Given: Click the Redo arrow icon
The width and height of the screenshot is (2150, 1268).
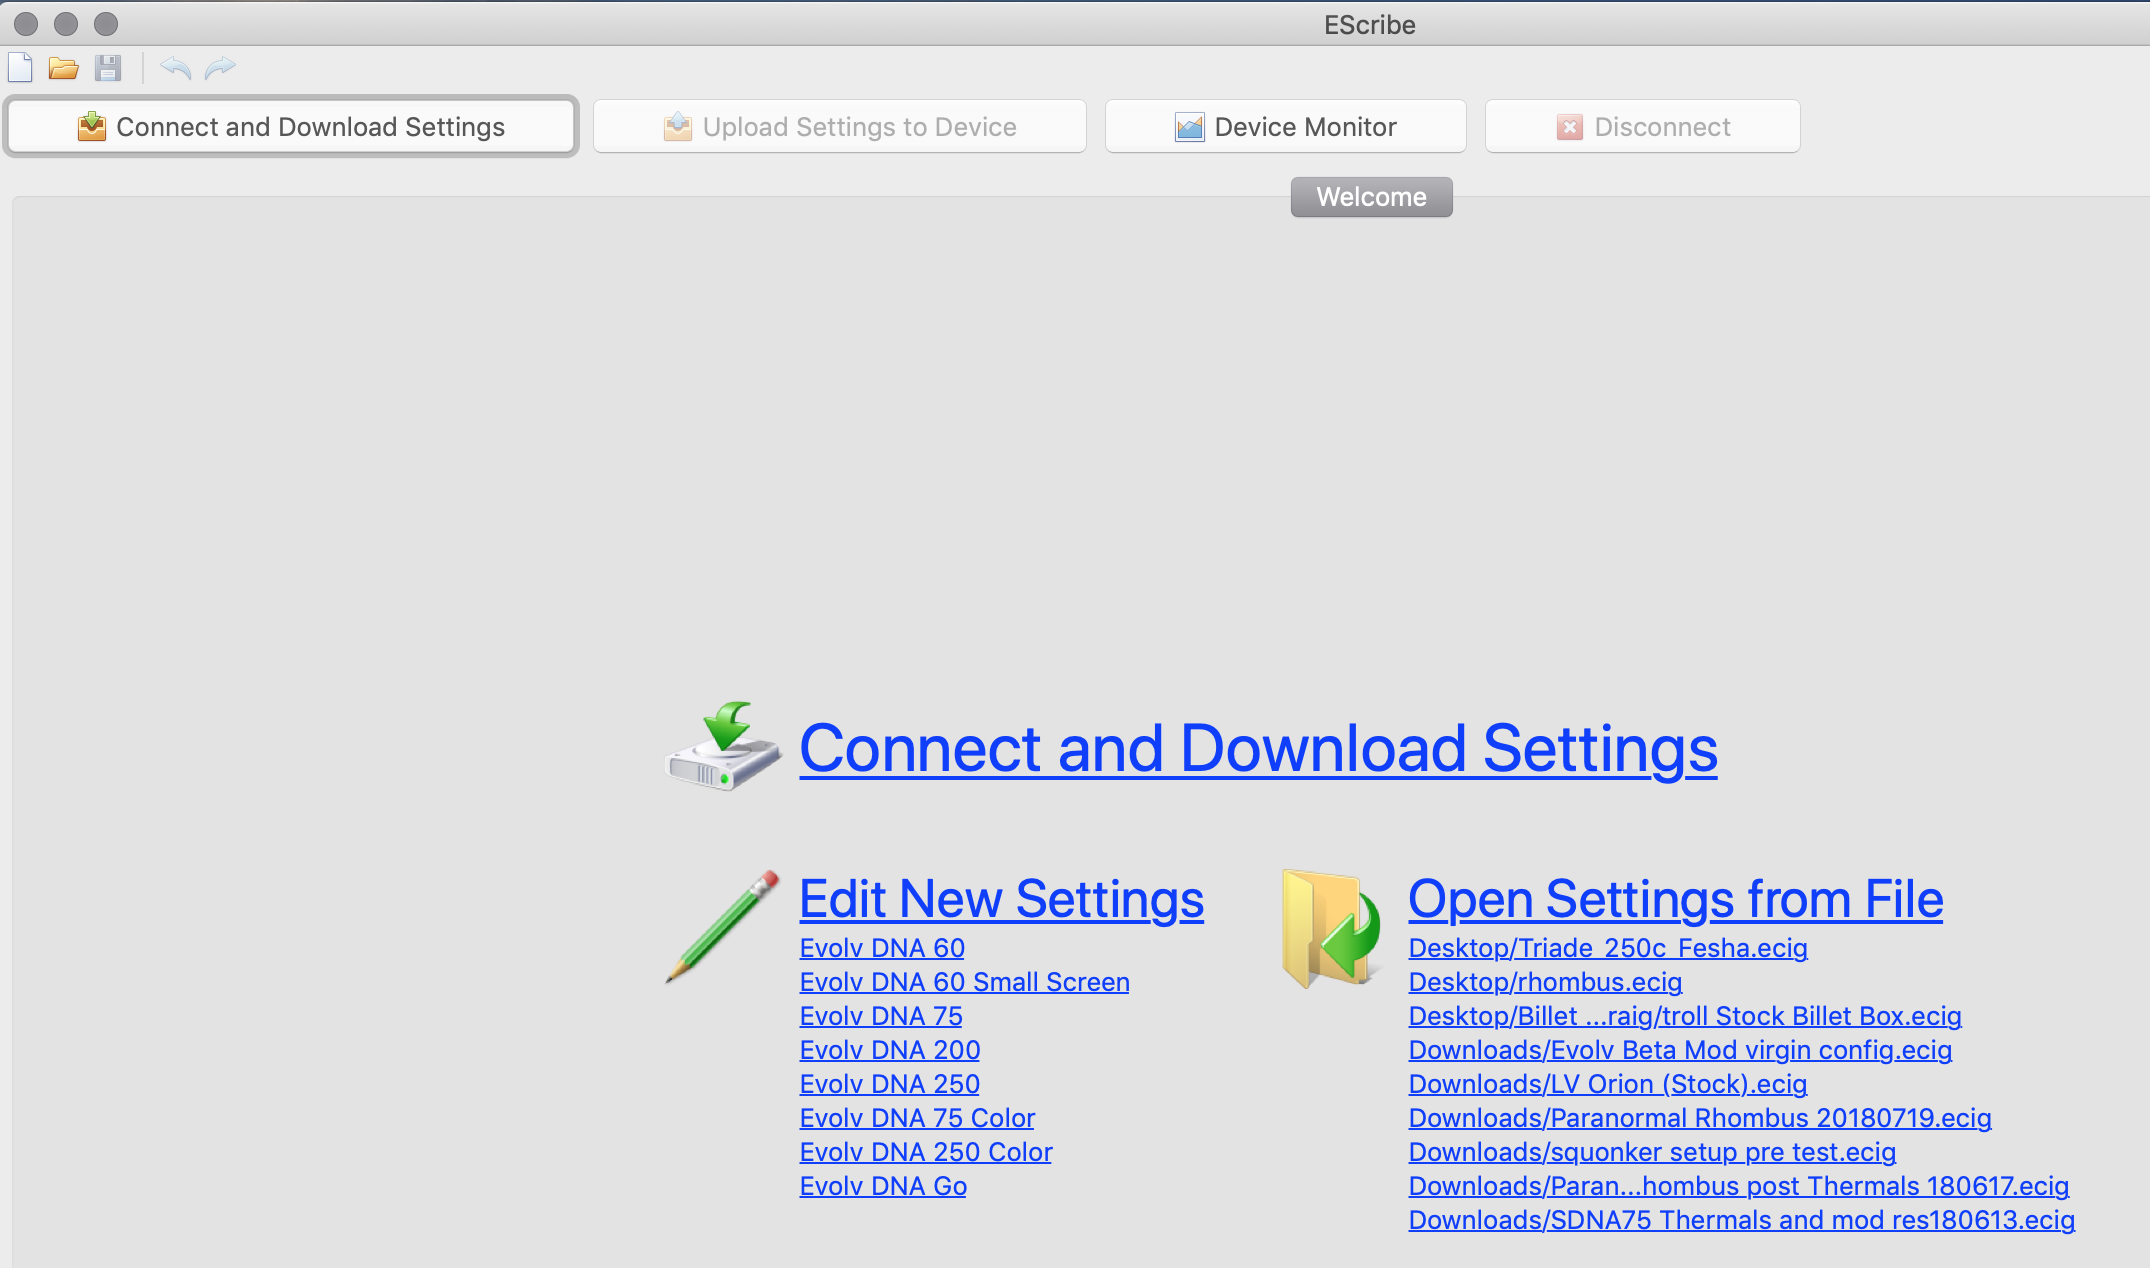Looking at the screenshot, I should click(220, 68).
